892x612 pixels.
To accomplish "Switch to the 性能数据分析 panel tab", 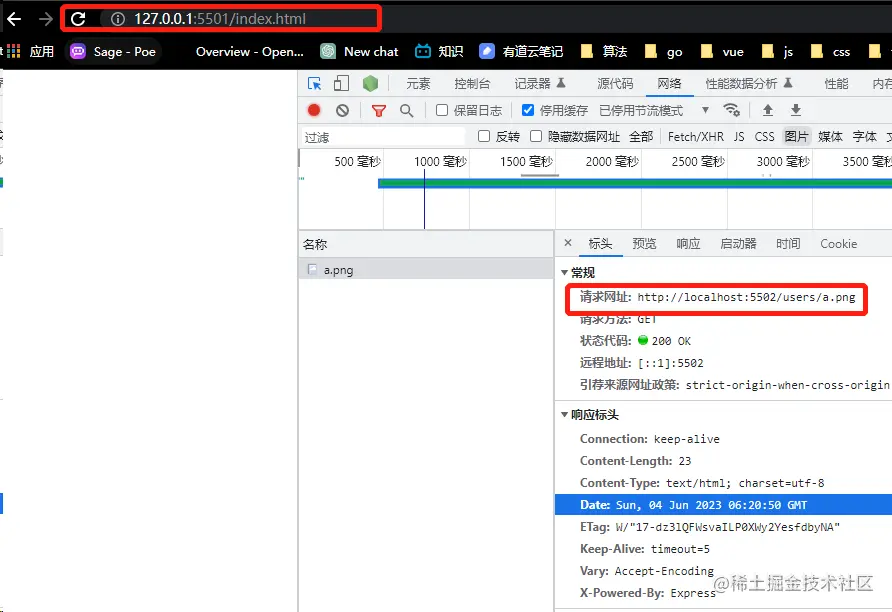I will 749,84.
